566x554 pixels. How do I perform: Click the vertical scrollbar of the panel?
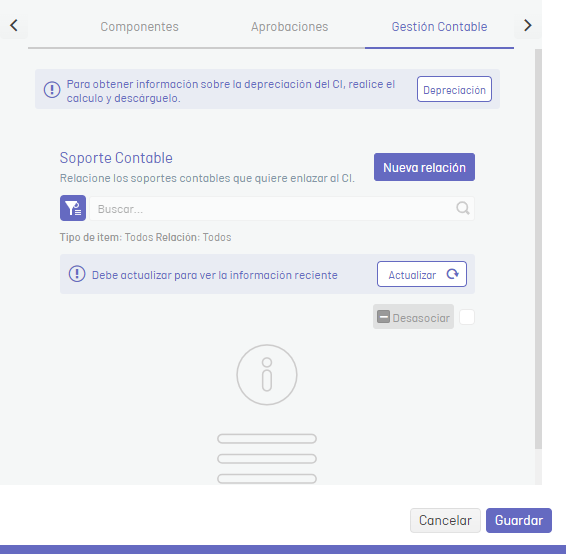538,249
